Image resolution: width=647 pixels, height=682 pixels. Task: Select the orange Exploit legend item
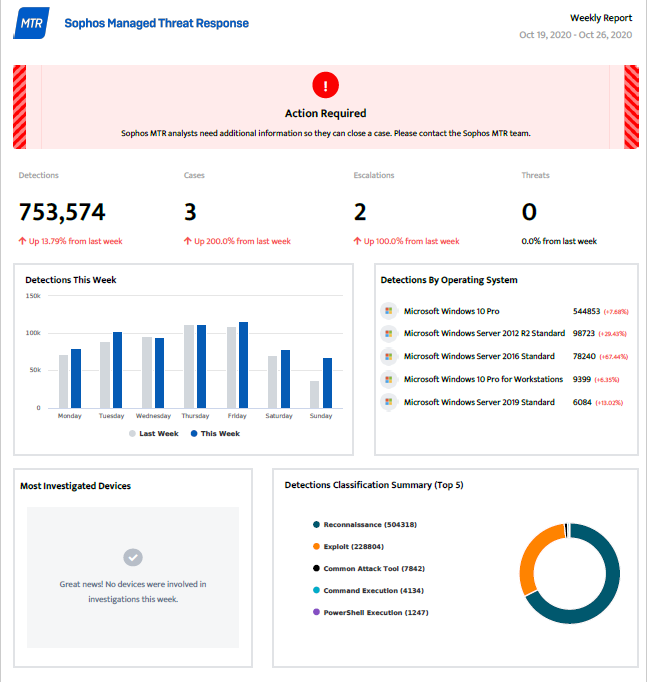point(350,546)
